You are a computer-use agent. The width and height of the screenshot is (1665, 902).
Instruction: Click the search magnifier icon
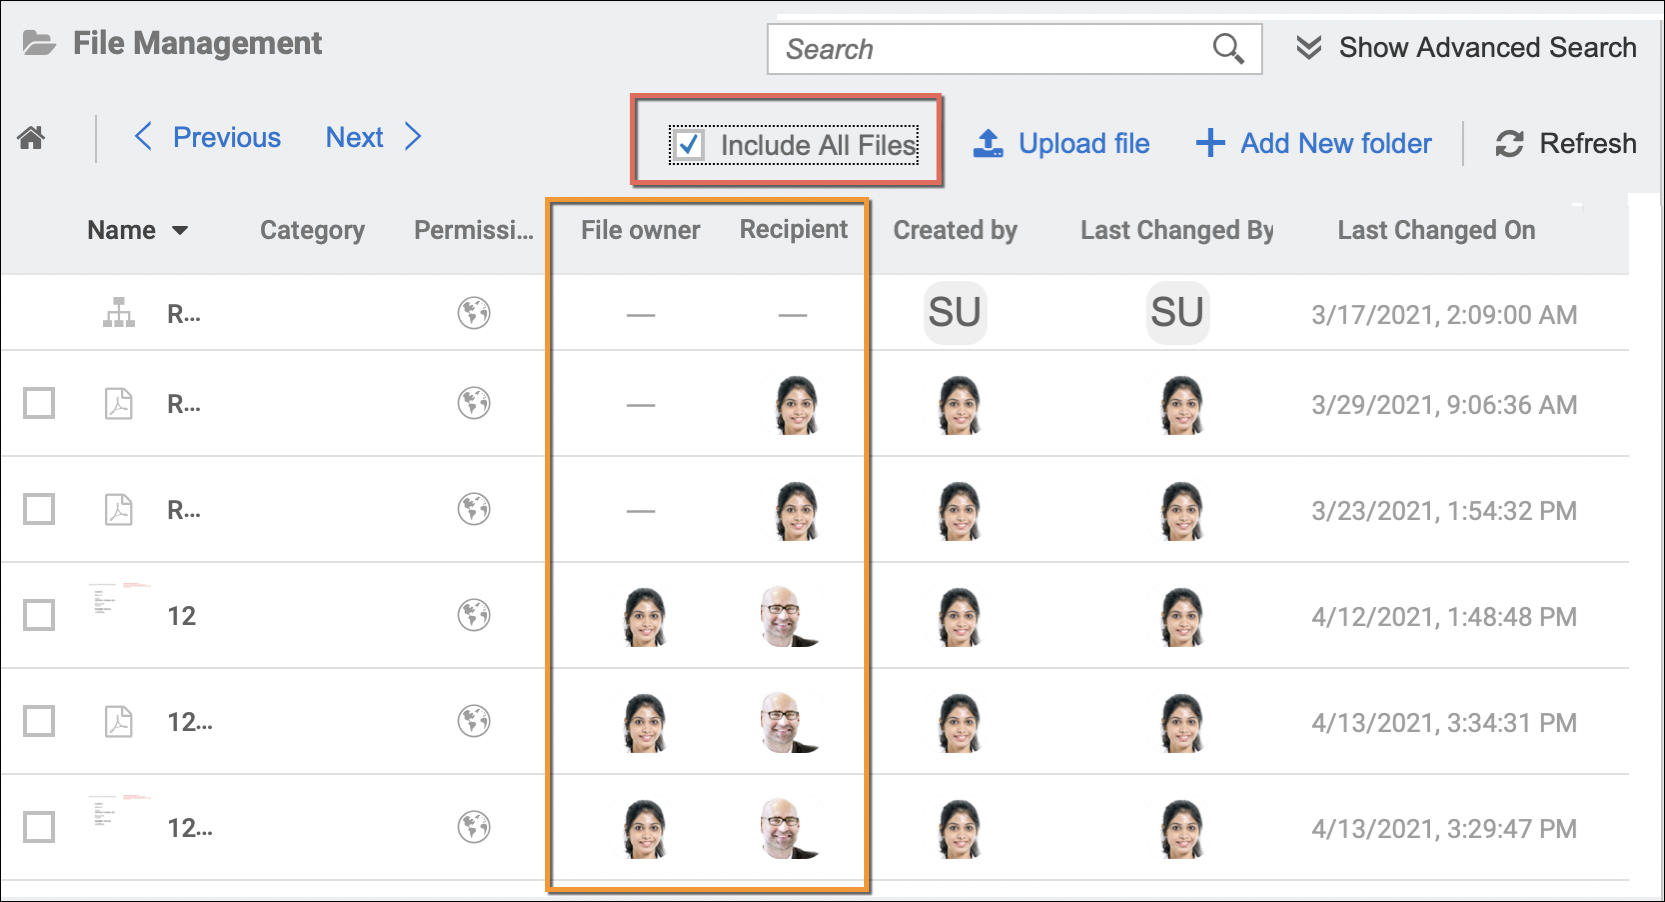tap(1227, 48)
